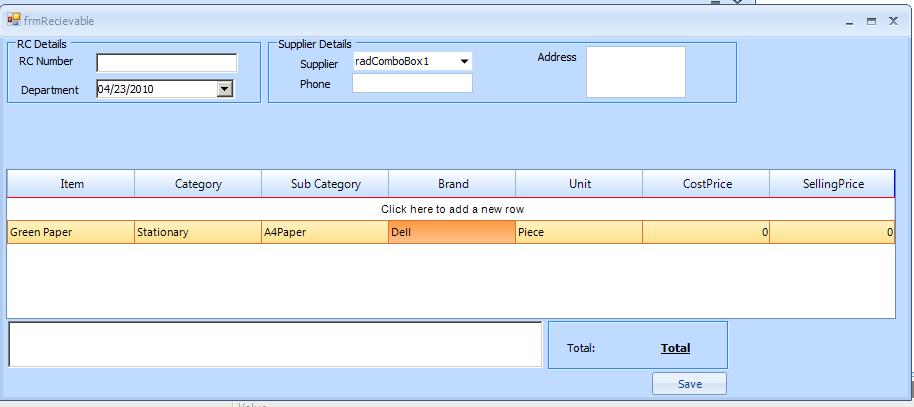914x407 pixels.
Task: Click the large notes text area
Action: [x=275, y=344]
